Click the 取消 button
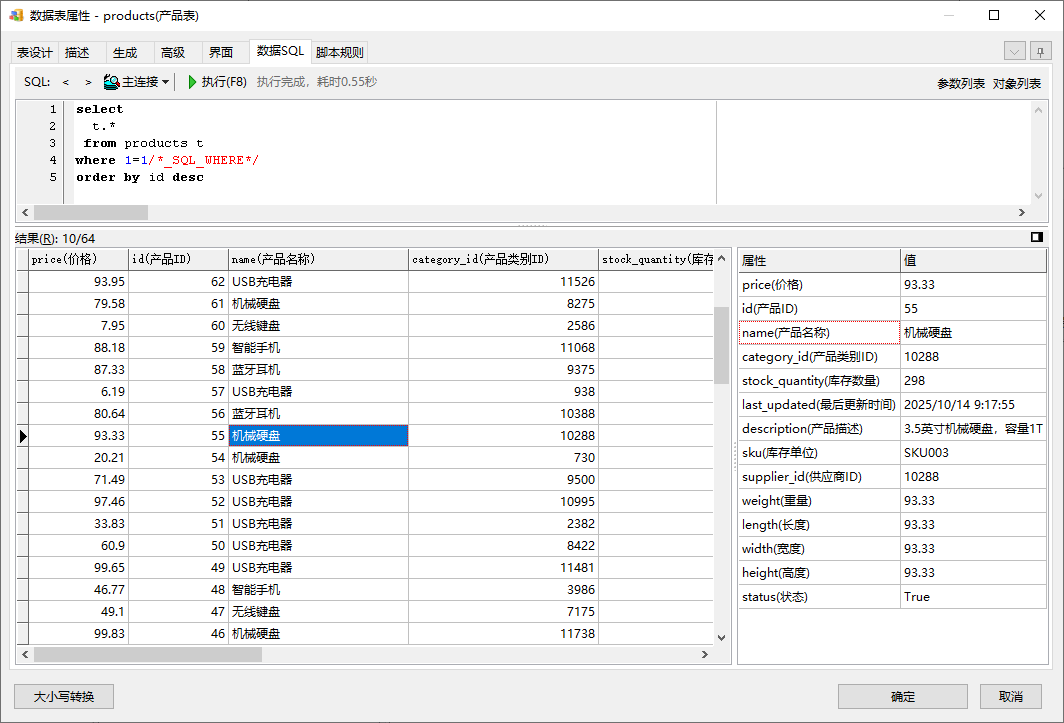The height and width of the screenshot is (723, 1064). point(1010,696)
